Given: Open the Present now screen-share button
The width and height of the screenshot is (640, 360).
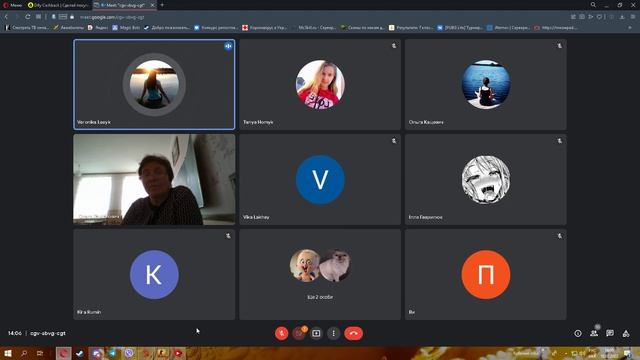Looking at the screenshot, I should coord(316,333).
